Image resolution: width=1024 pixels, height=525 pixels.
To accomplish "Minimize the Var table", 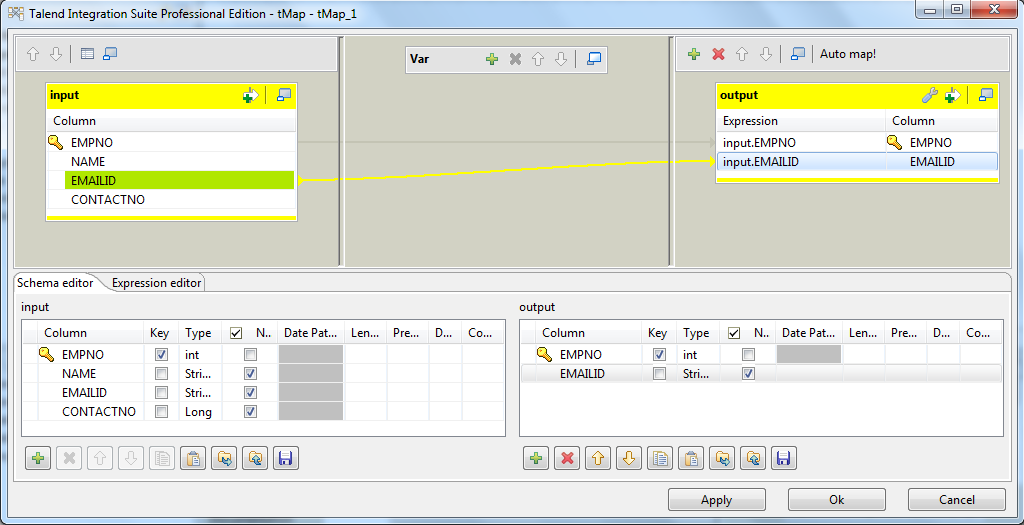I will coord(594,59).
